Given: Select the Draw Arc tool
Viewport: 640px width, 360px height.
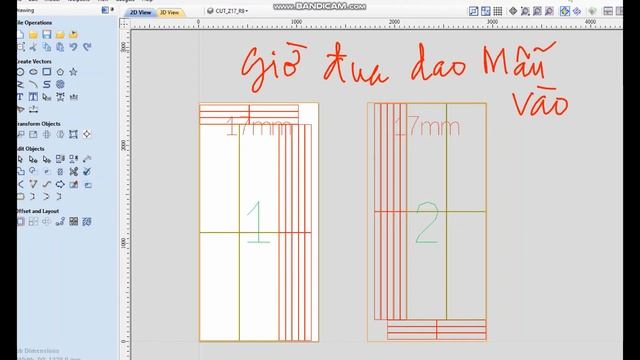Looking at the screenshot, I should (33, 84).
